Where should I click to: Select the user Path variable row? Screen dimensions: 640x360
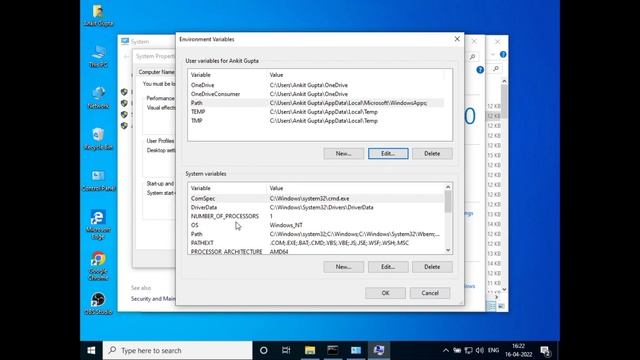coord(316,103)
